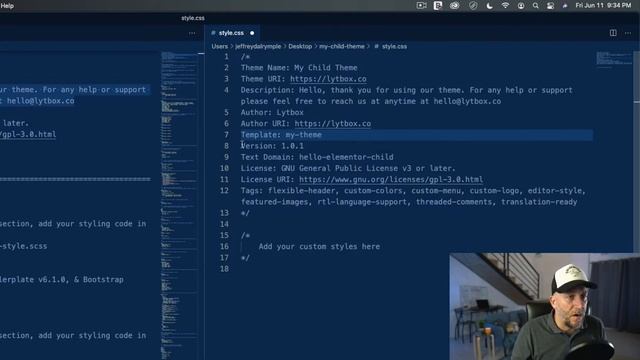The width and height of the screenshot is (640, 360).
Task: Click the 'Add your custom styles here' comment
Action: coord(319,247)
